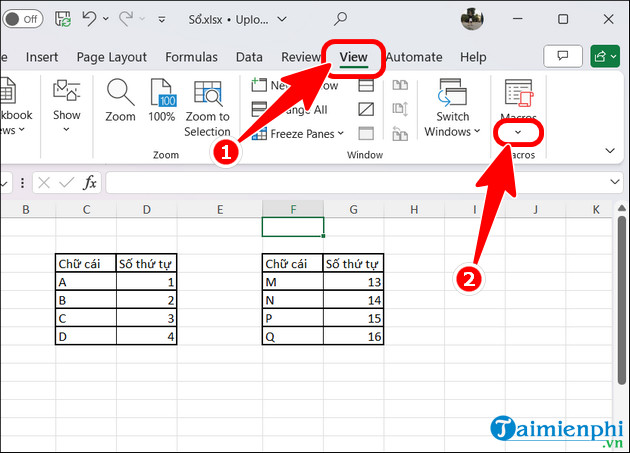The width and height of the screenshot is (630, 453).
Task: Click View Side by Side icon
Action: [x=400, y=85]
